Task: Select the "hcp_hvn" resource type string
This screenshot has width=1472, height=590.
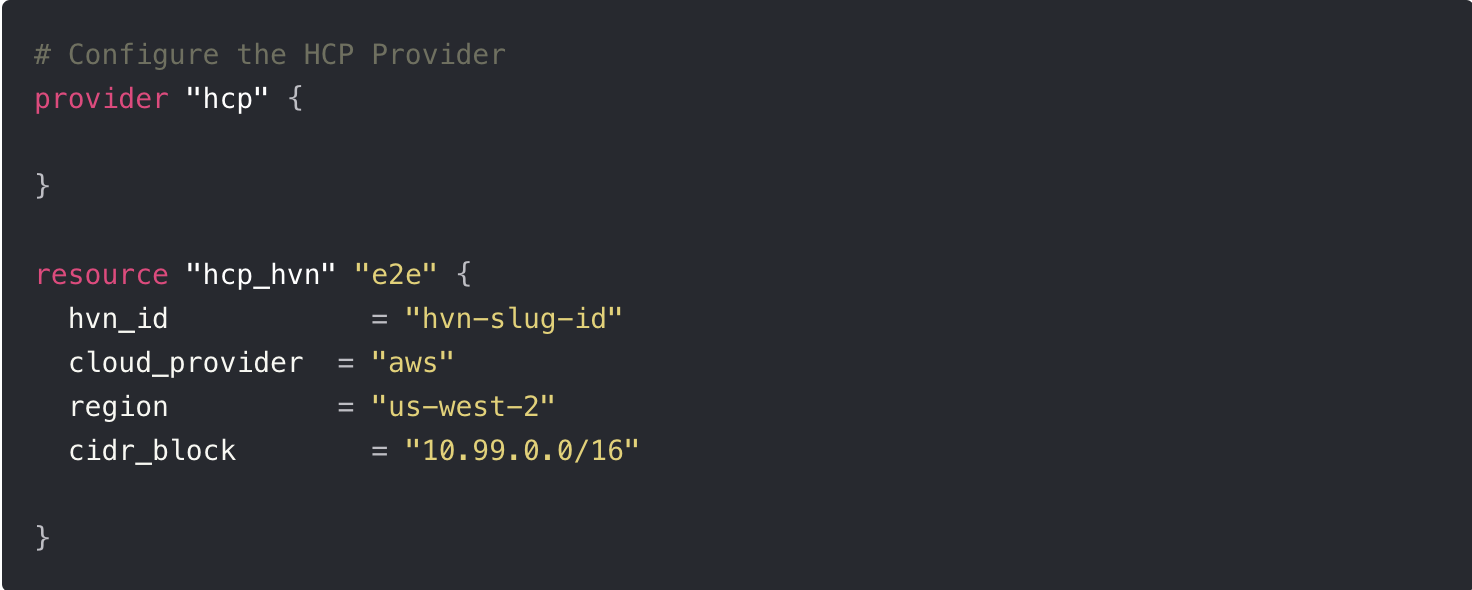Action: pyautogui.click(x=261, y=275)
